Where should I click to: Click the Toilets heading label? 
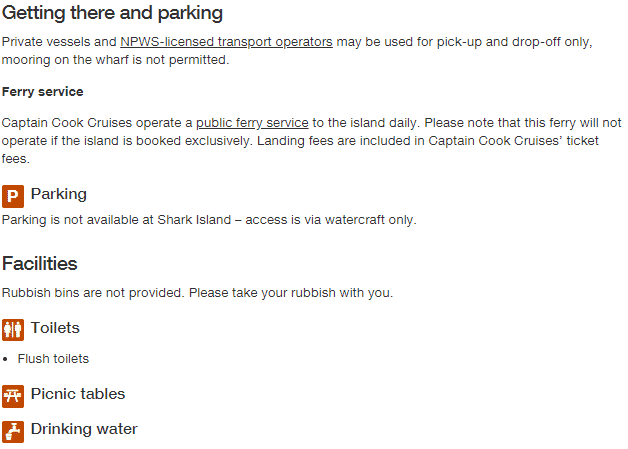pos(55,328)
